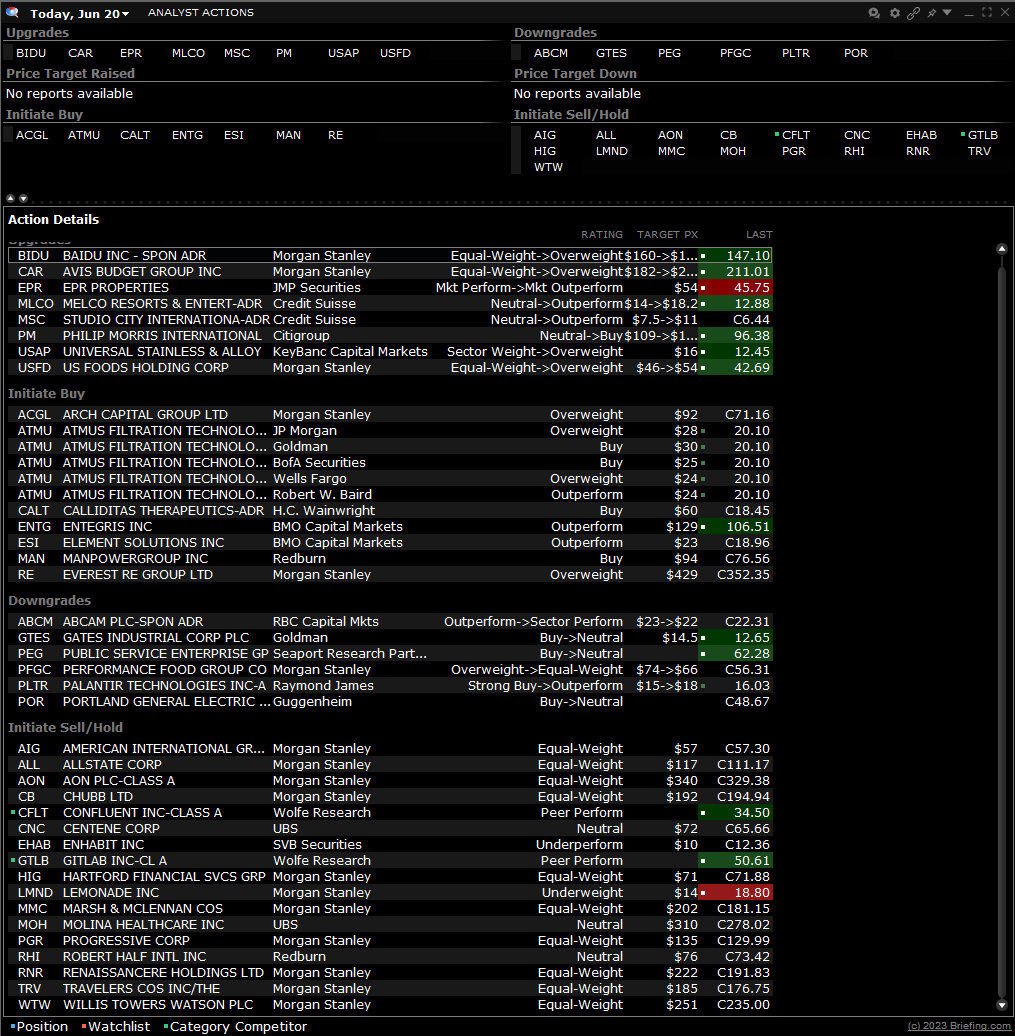
Task: Select the GTLB ticker in Initiate Sell/Hold summary
Action: [982, 135]
